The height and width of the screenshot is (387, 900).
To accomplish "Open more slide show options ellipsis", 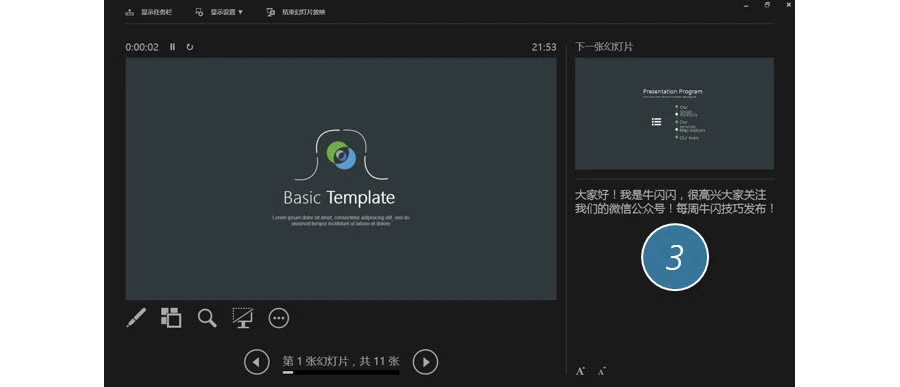I will coord(279,318).
